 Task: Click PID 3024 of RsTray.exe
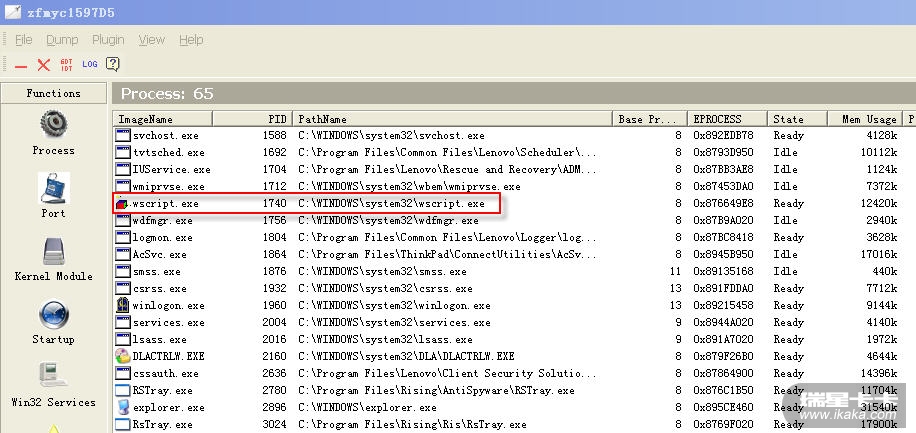click(274, 424)
